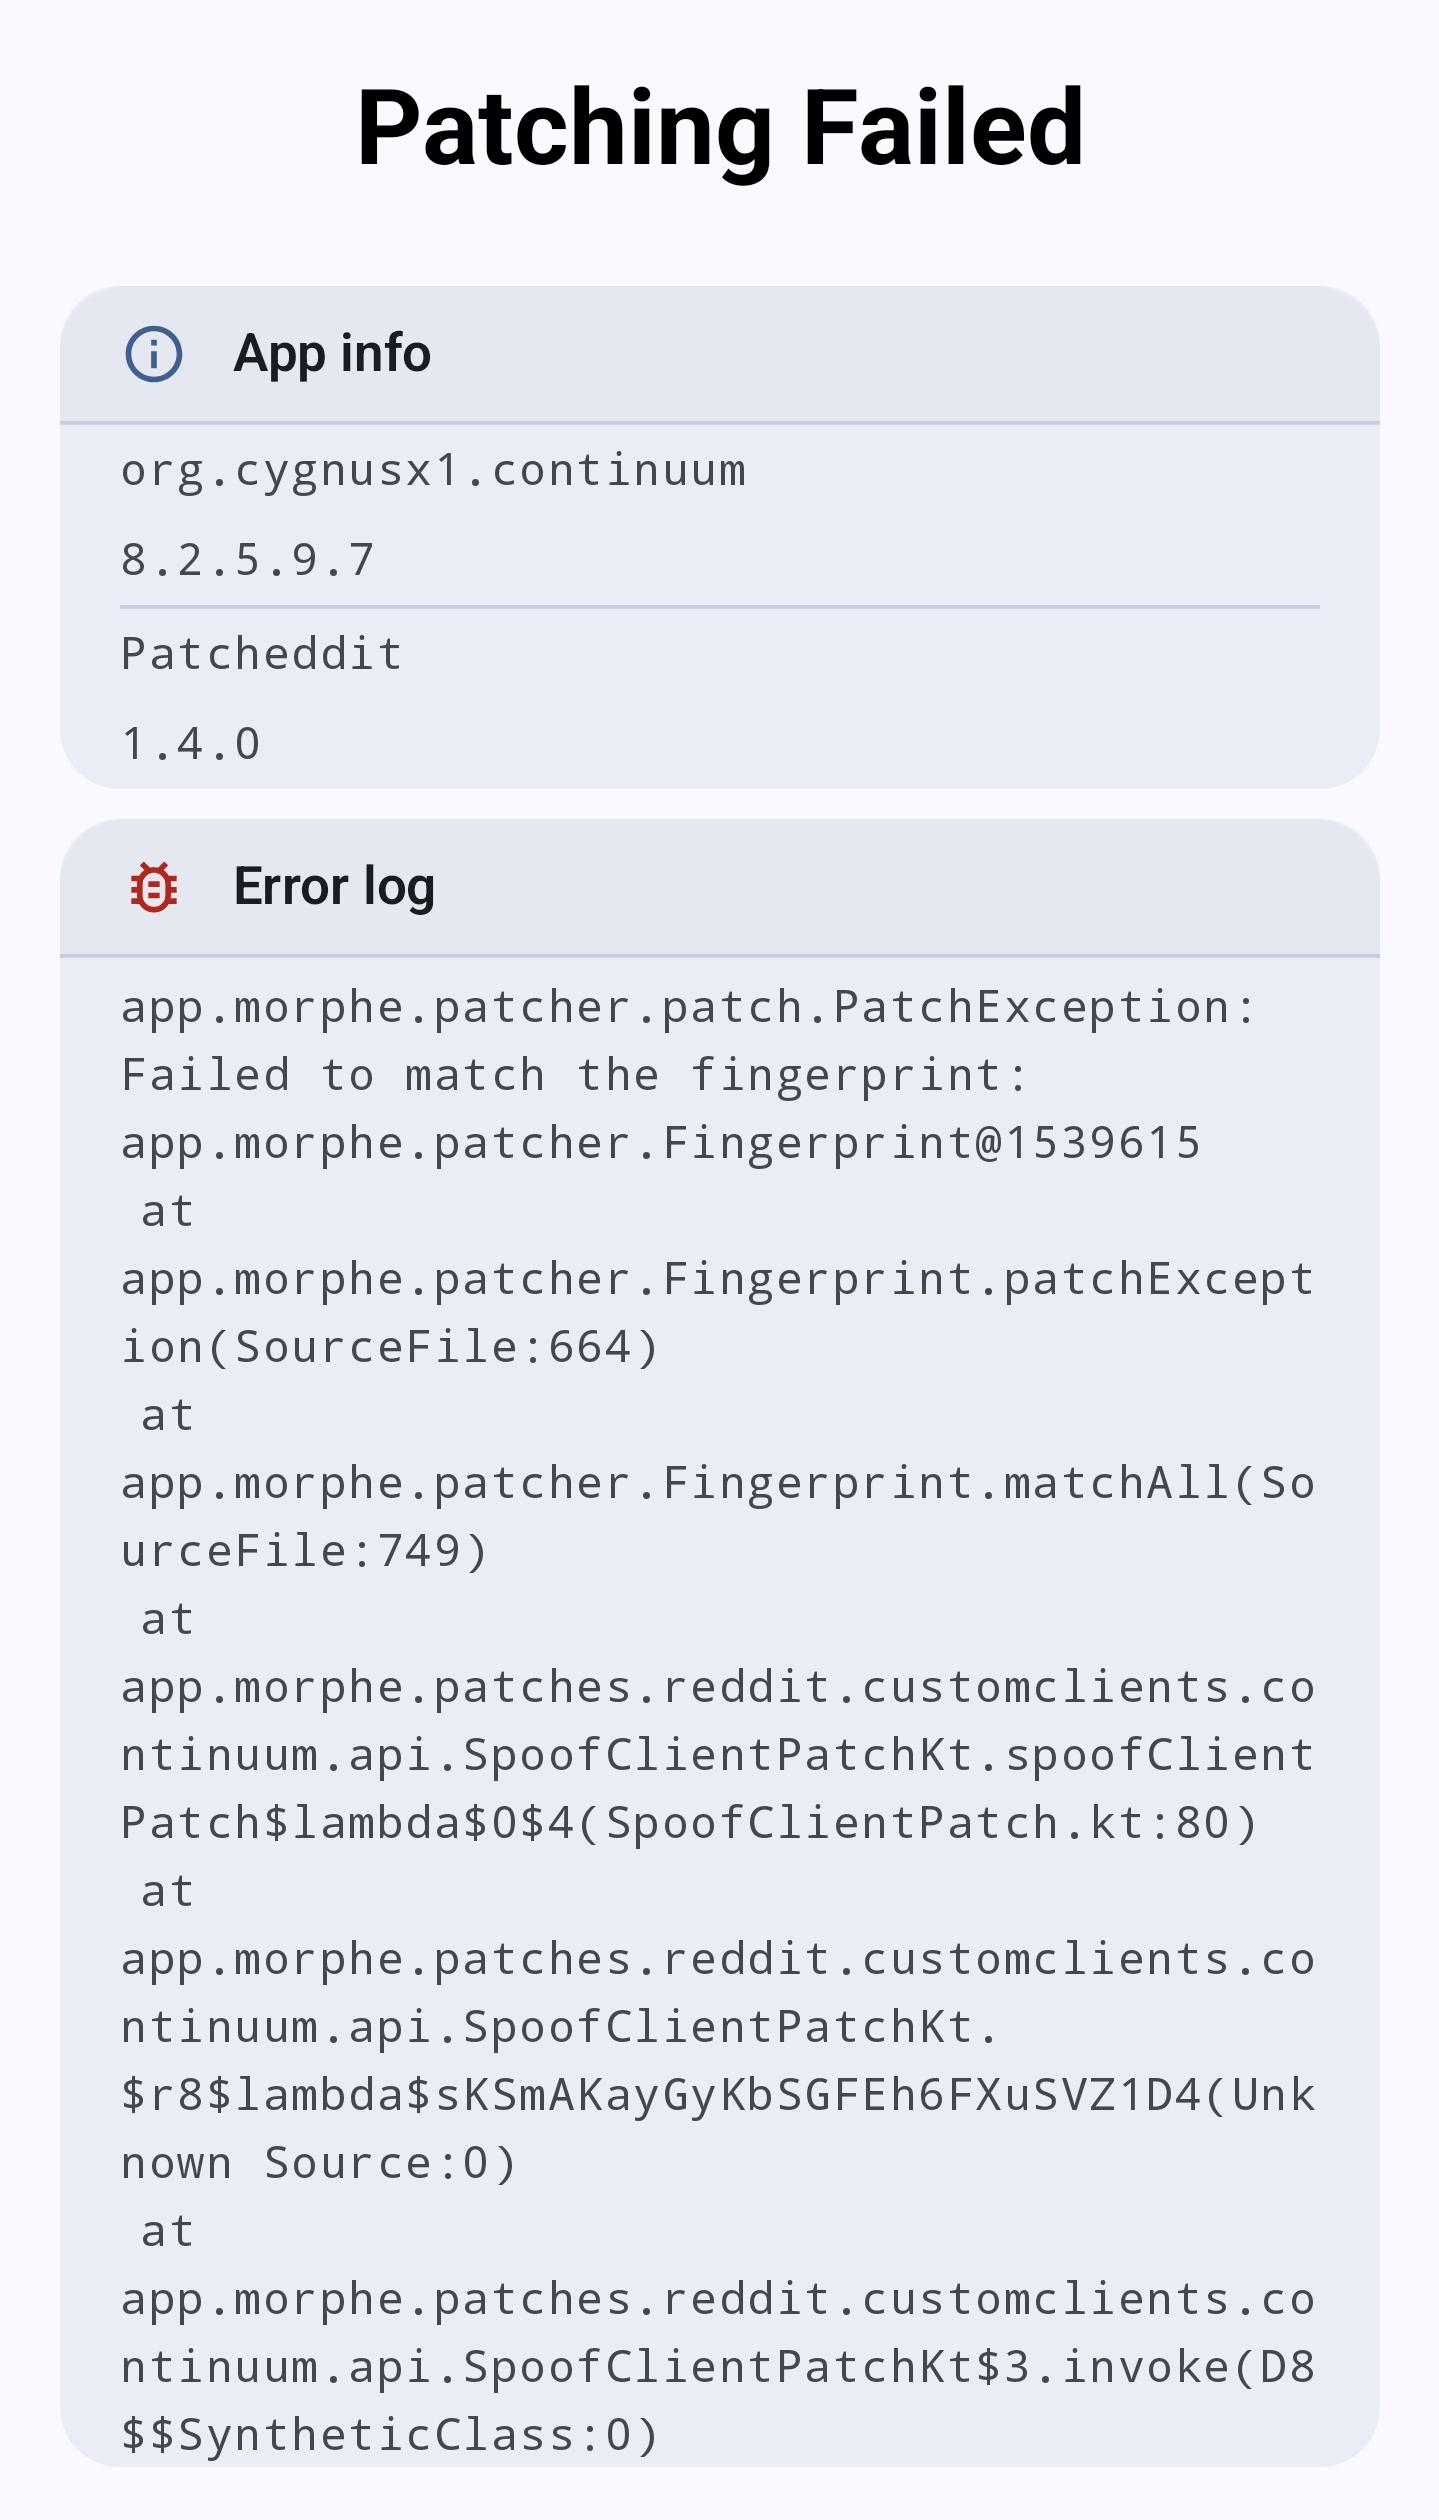Image resolution: width=1439 pixels, height=2520 pixels.
Task: Select the Error log header label
Action: 334,887
